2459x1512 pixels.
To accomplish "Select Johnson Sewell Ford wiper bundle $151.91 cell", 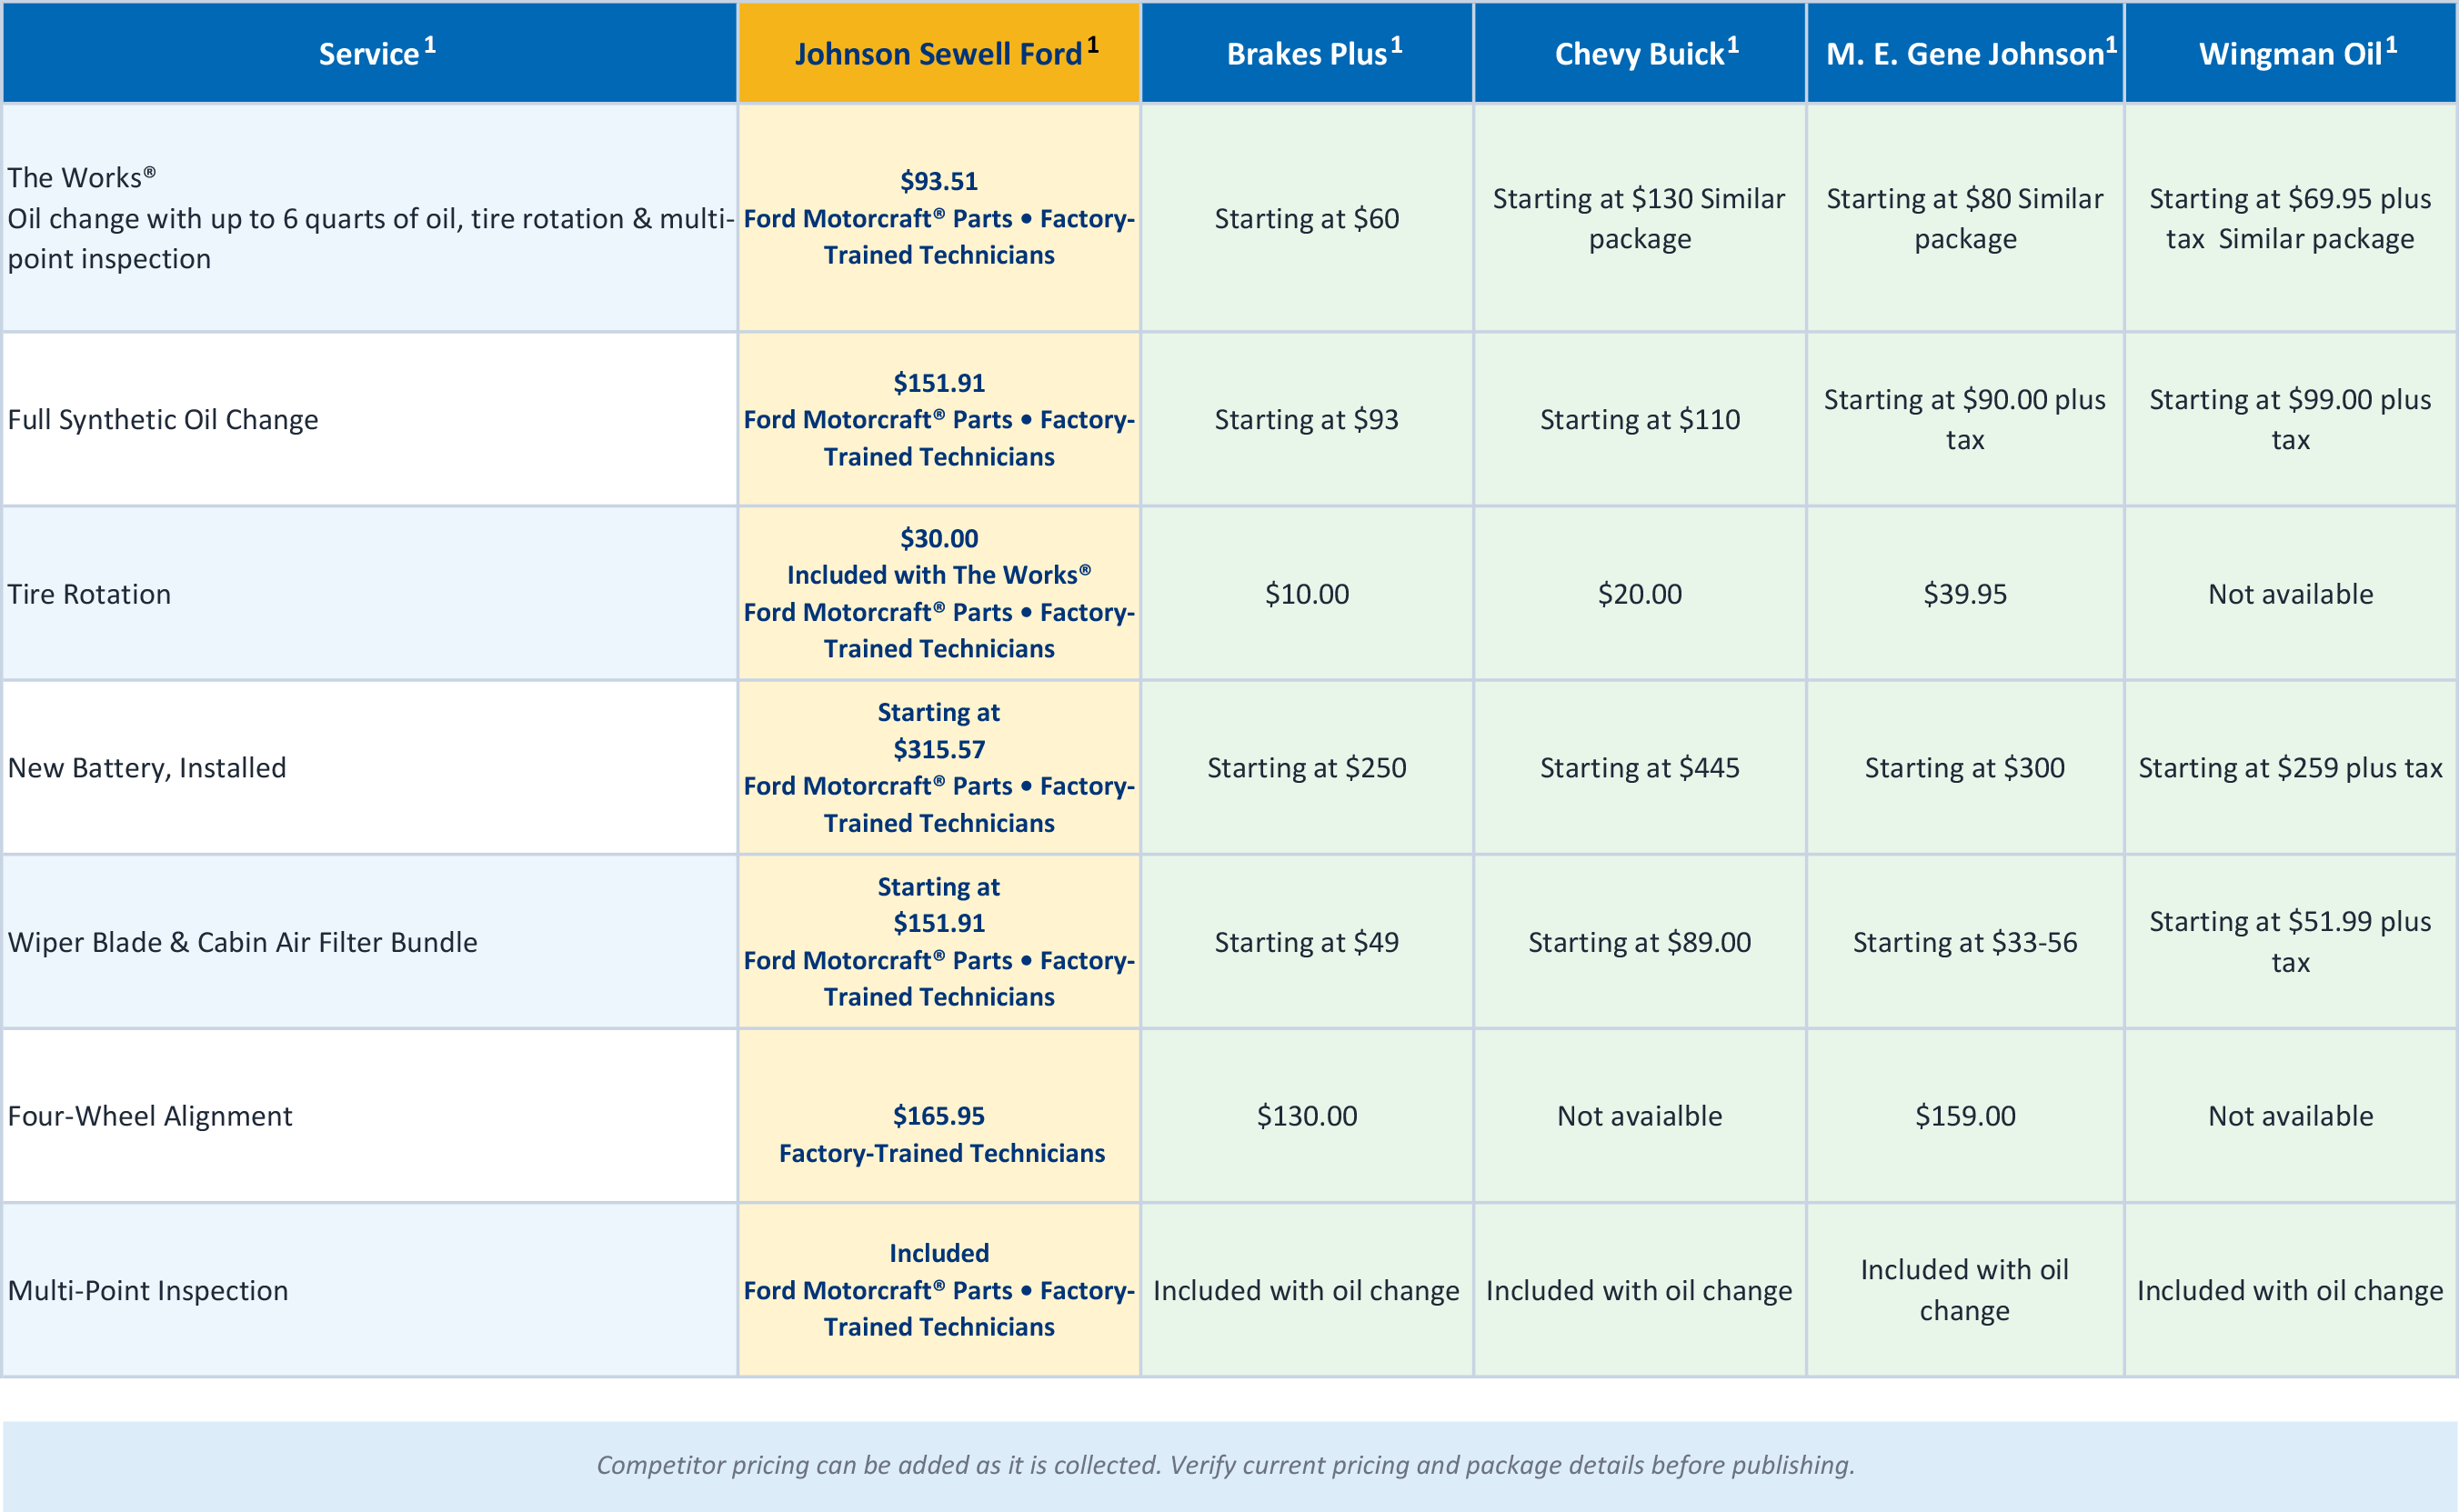I will [939, 942].
